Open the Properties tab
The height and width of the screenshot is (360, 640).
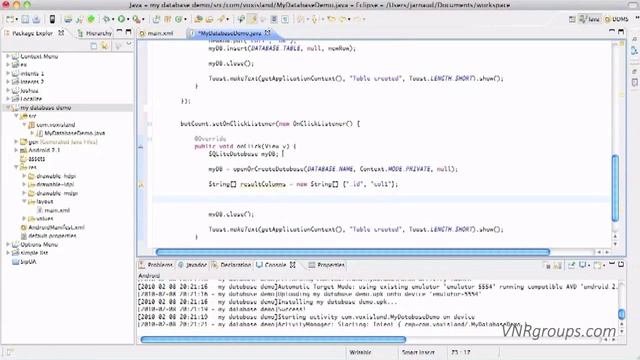coord(327,265)
